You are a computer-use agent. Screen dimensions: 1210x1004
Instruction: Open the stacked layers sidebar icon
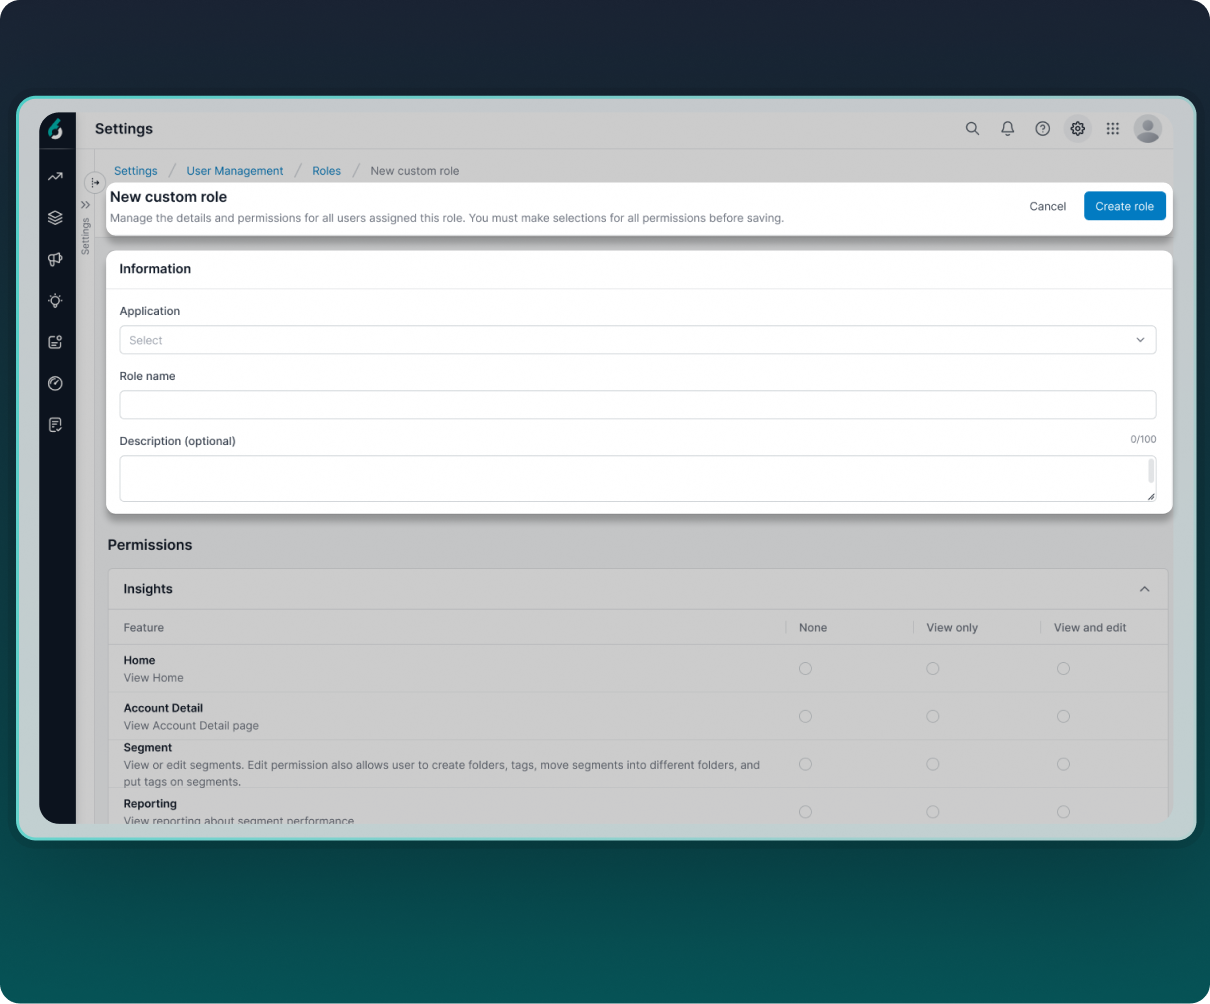click(x=55, y=218)
